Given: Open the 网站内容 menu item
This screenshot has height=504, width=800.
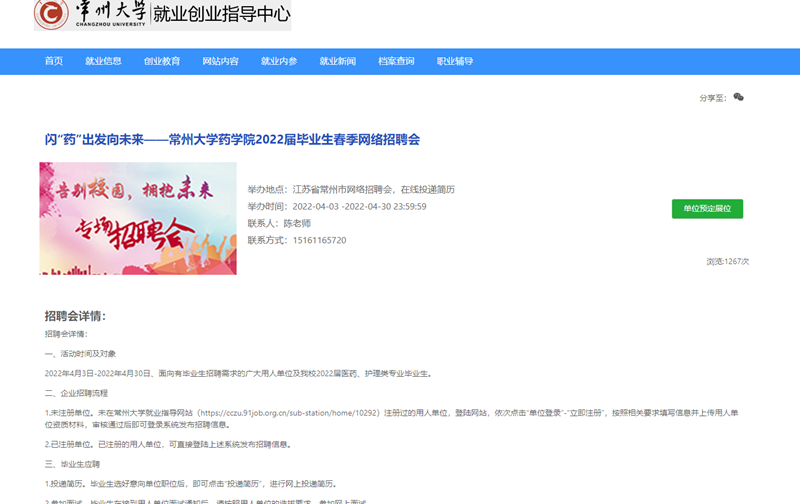Looking at the screenshot, I should [220, 61].
